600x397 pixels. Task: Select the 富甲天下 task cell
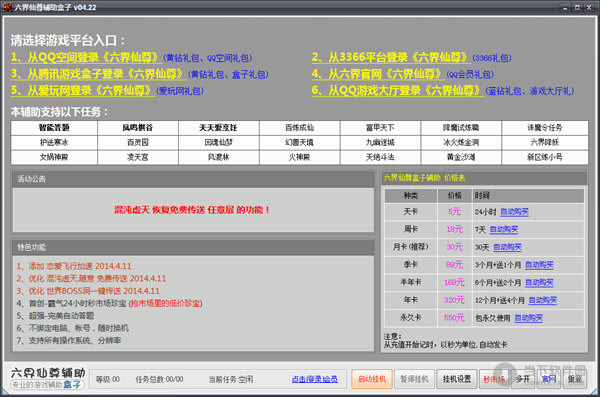[x=380, y=127]
